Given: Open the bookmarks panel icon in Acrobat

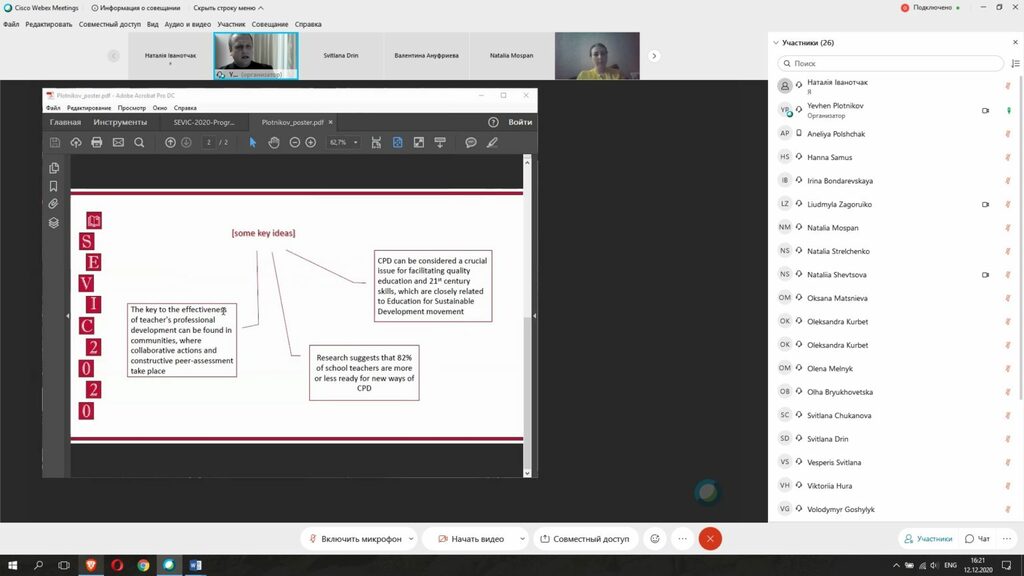Looking at the screenshot, I should [54, 186].
